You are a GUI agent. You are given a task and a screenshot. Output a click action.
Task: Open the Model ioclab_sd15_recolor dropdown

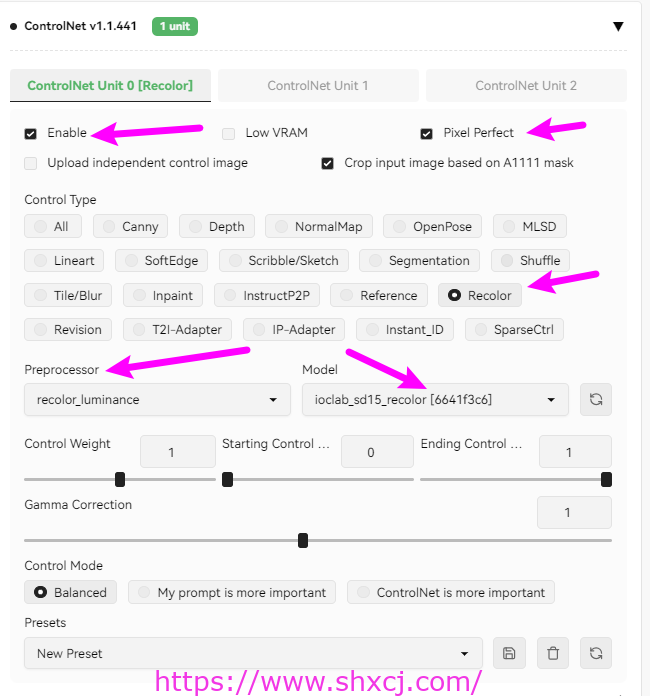(435, 399)
